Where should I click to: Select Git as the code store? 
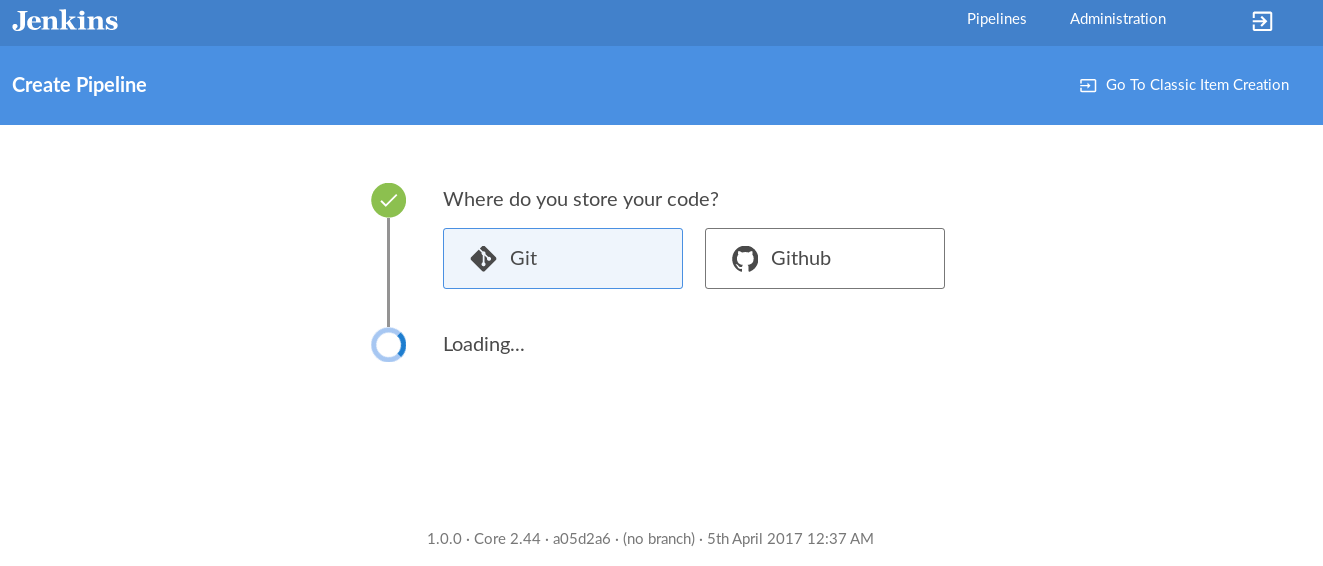coord(562,258)
